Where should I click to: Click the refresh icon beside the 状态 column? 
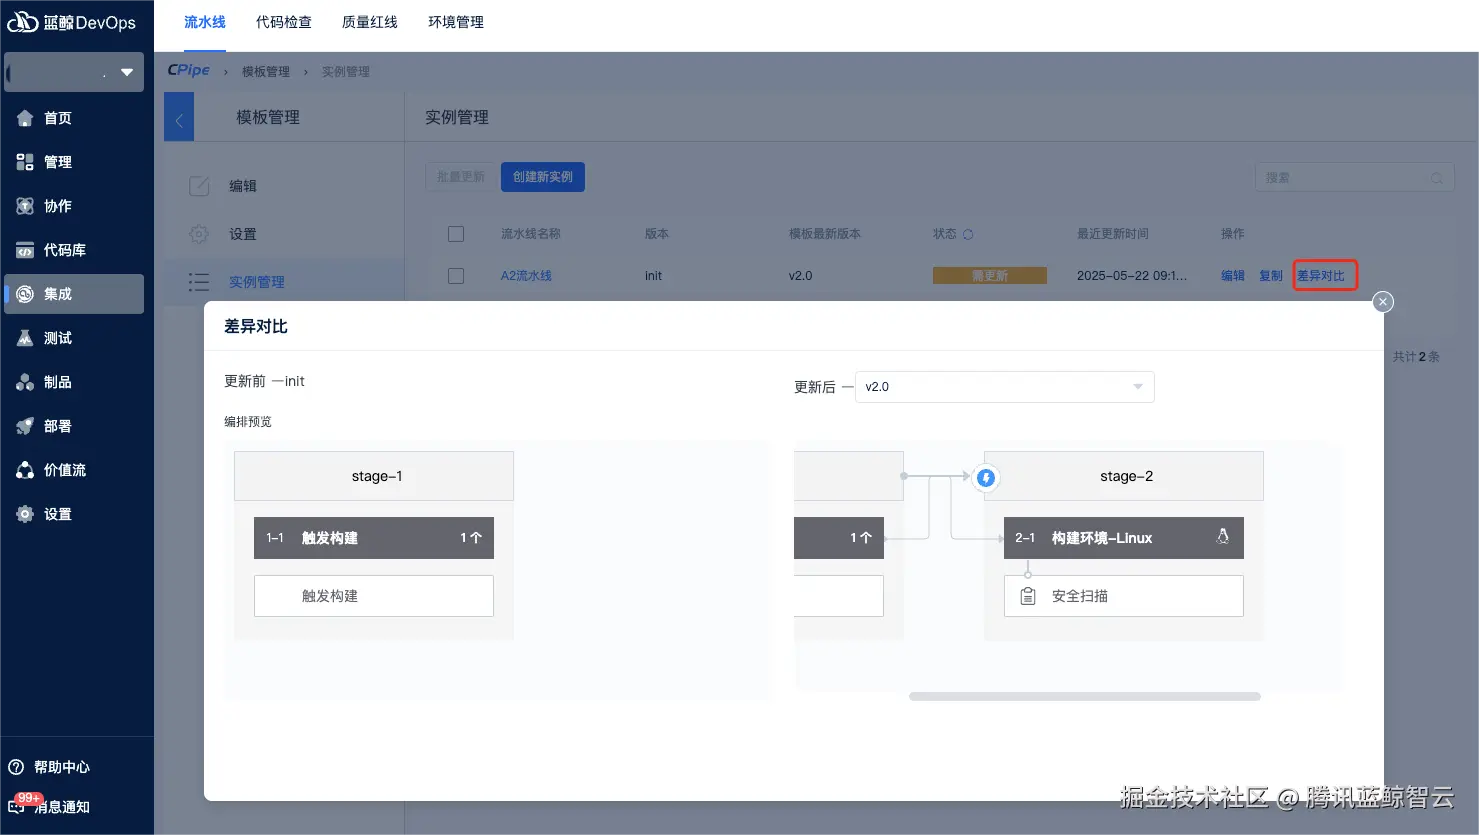[967, 233]
